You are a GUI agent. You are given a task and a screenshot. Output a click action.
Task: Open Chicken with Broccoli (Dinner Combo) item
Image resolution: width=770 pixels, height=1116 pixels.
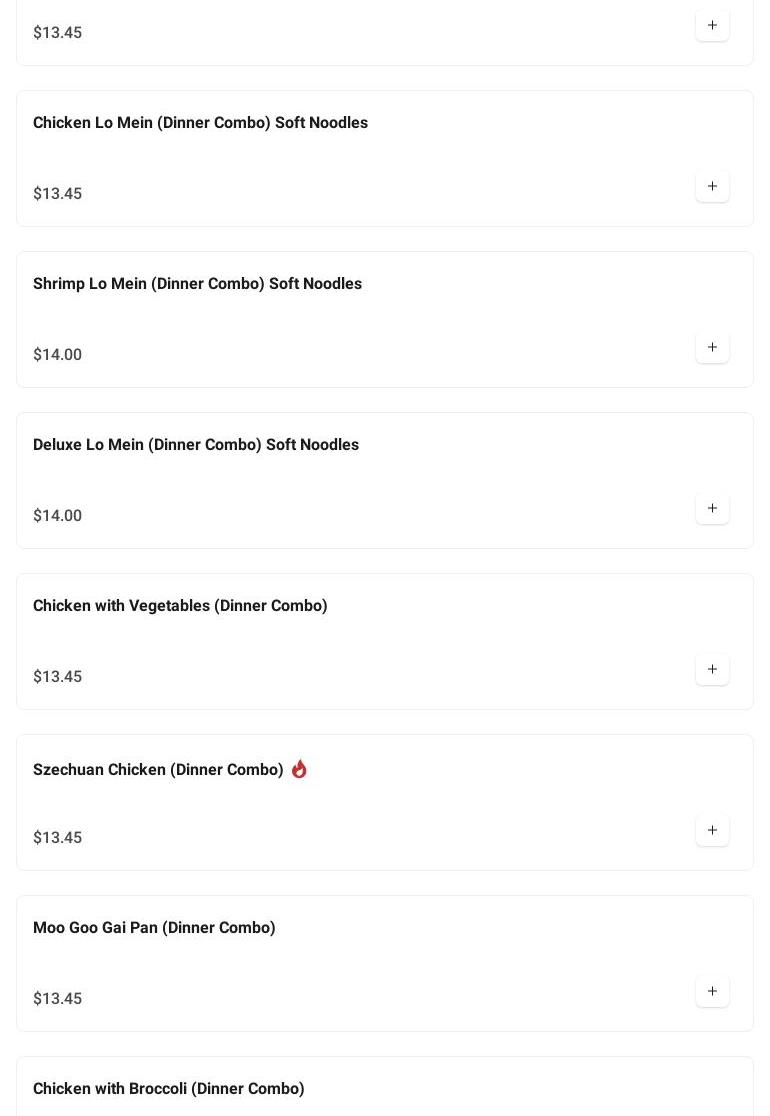tap(168, 1089)
